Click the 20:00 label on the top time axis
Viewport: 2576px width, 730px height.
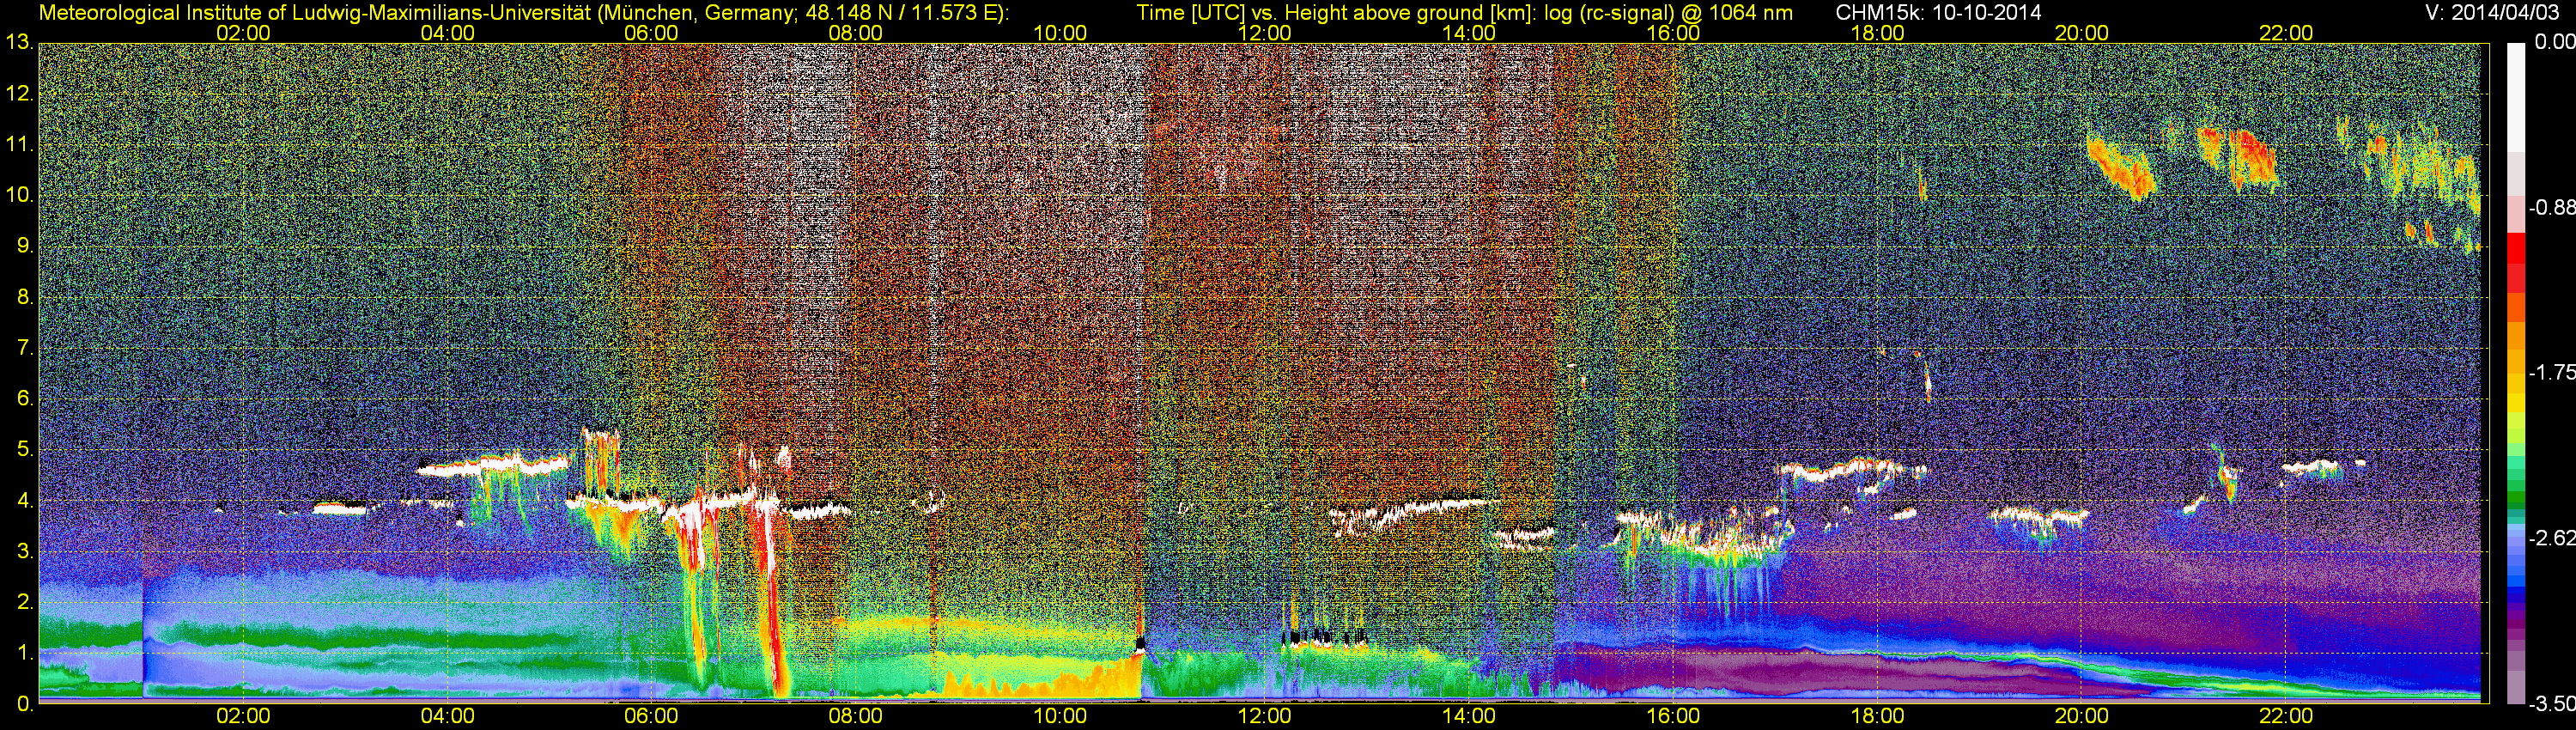tap(2082, 33)
